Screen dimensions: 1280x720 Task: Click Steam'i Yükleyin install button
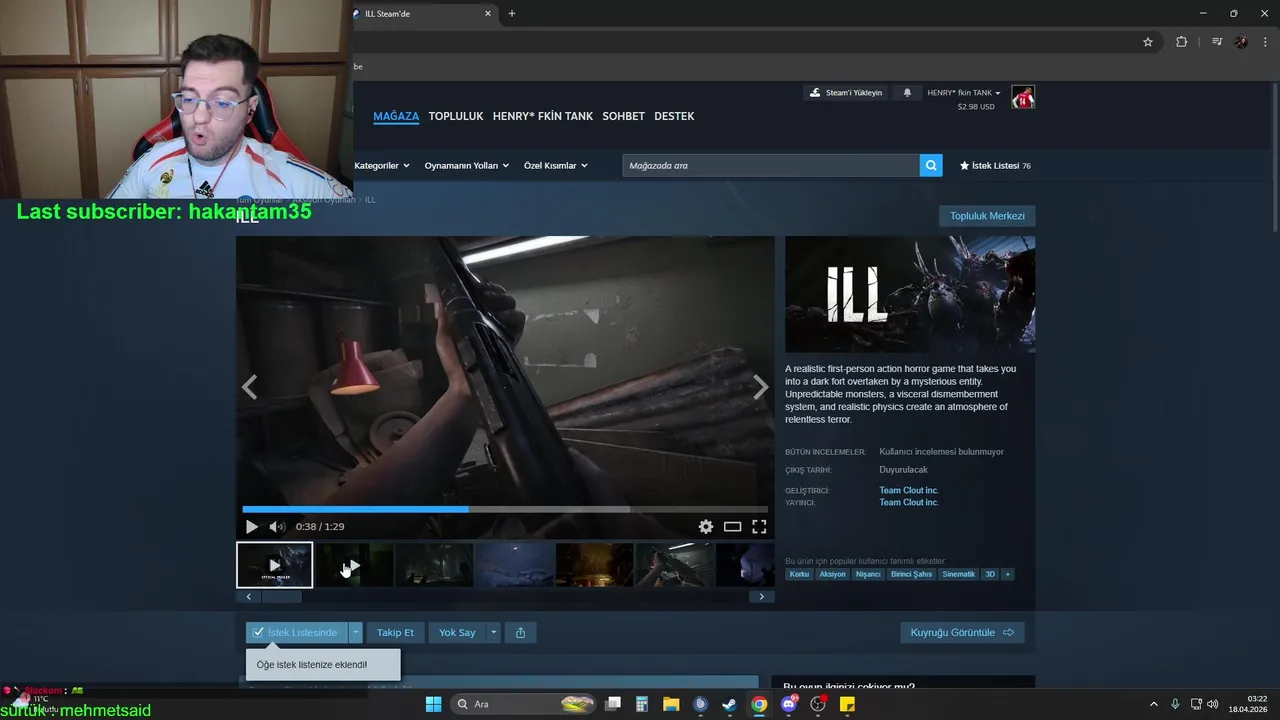pyautogui.click(x=846, y=93)
